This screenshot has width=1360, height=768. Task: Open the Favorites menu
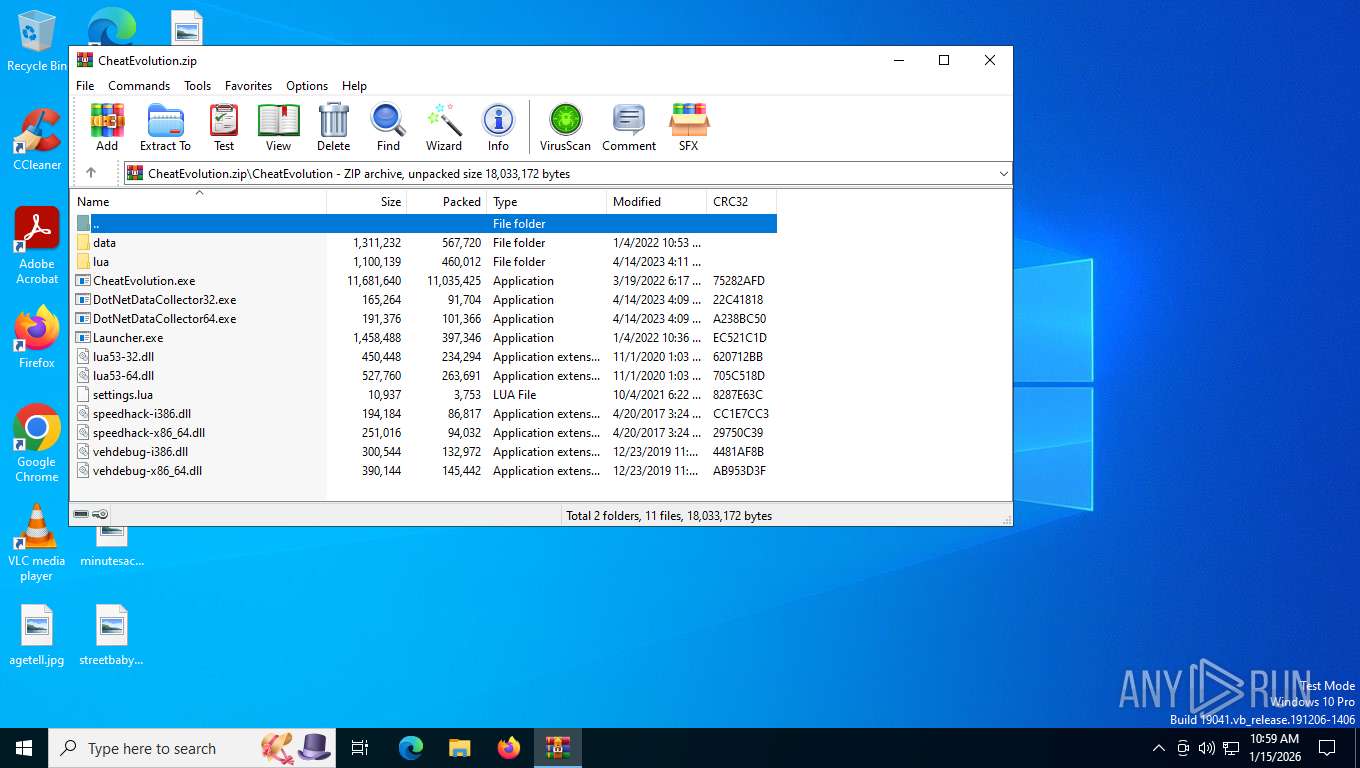coord(248,86)
